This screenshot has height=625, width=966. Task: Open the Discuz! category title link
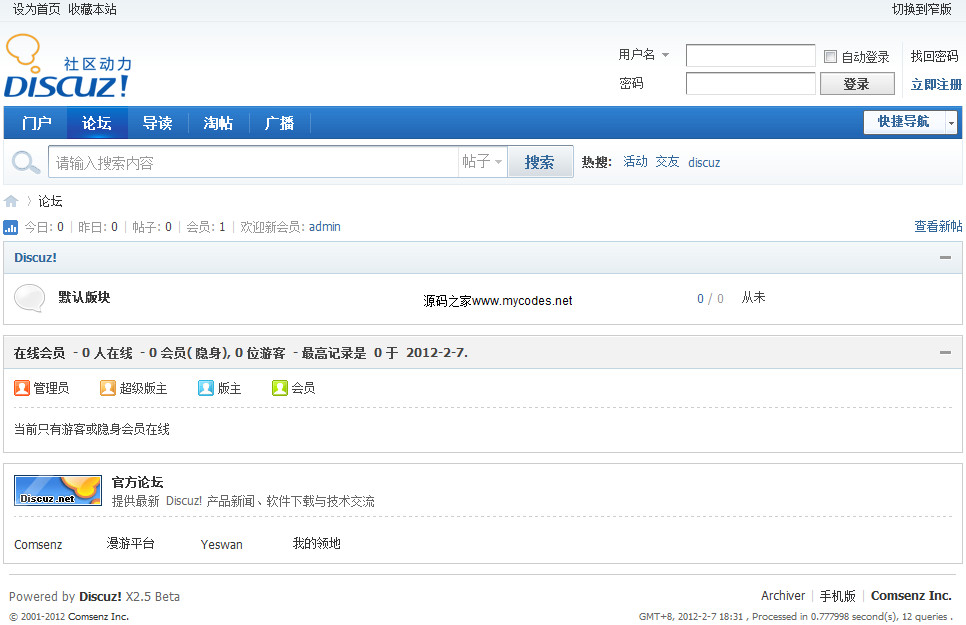pyautogui.click(x=35, y=258)
